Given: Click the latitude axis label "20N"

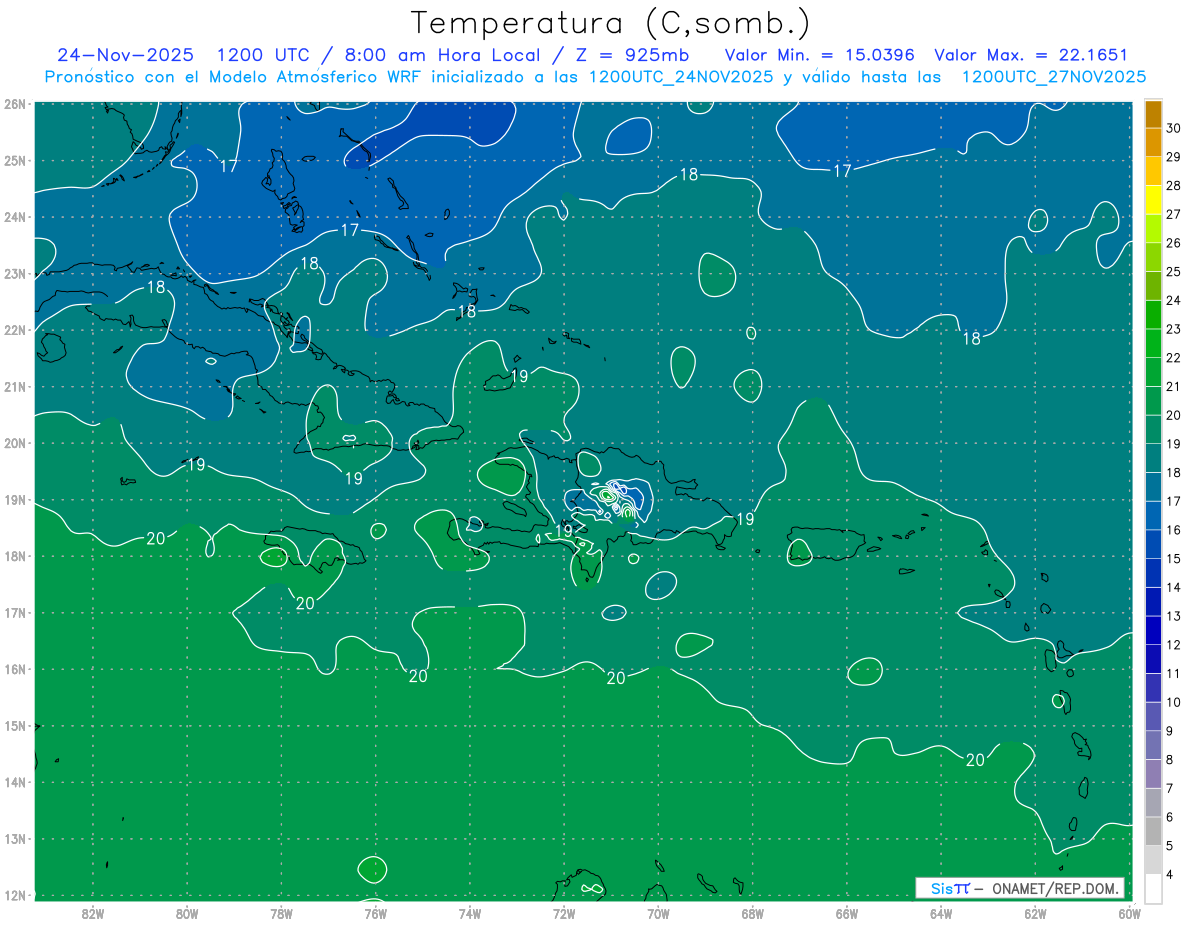Looking at the screenshot, I should tap(15, 443).
